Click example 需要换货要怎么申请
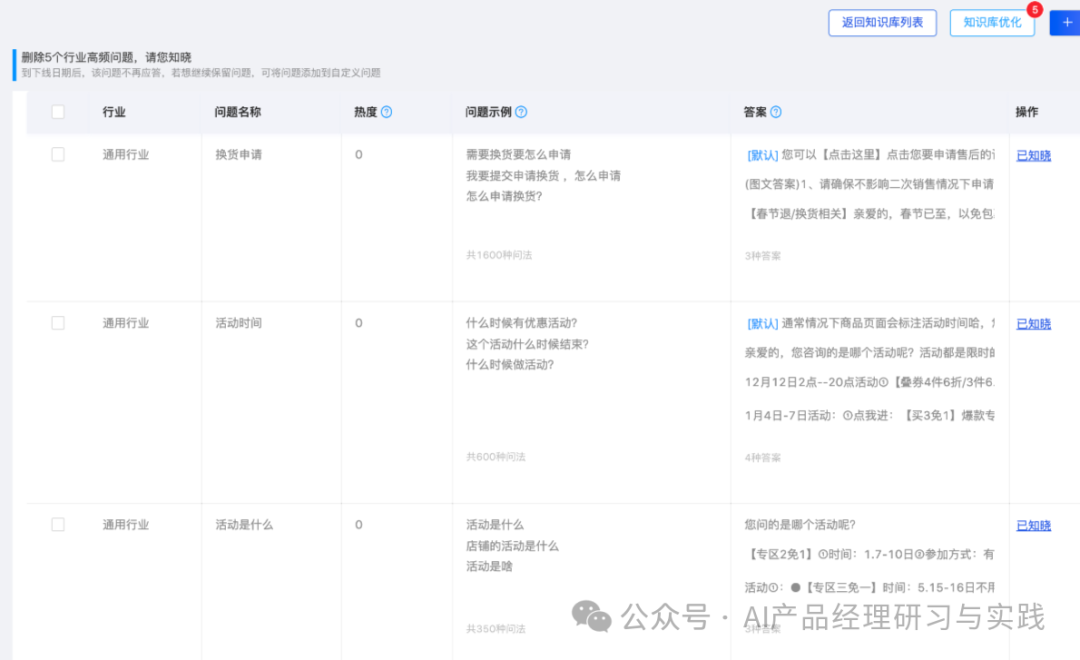Viewport: 1080px width, 660px height. click(x=519, y=154)
